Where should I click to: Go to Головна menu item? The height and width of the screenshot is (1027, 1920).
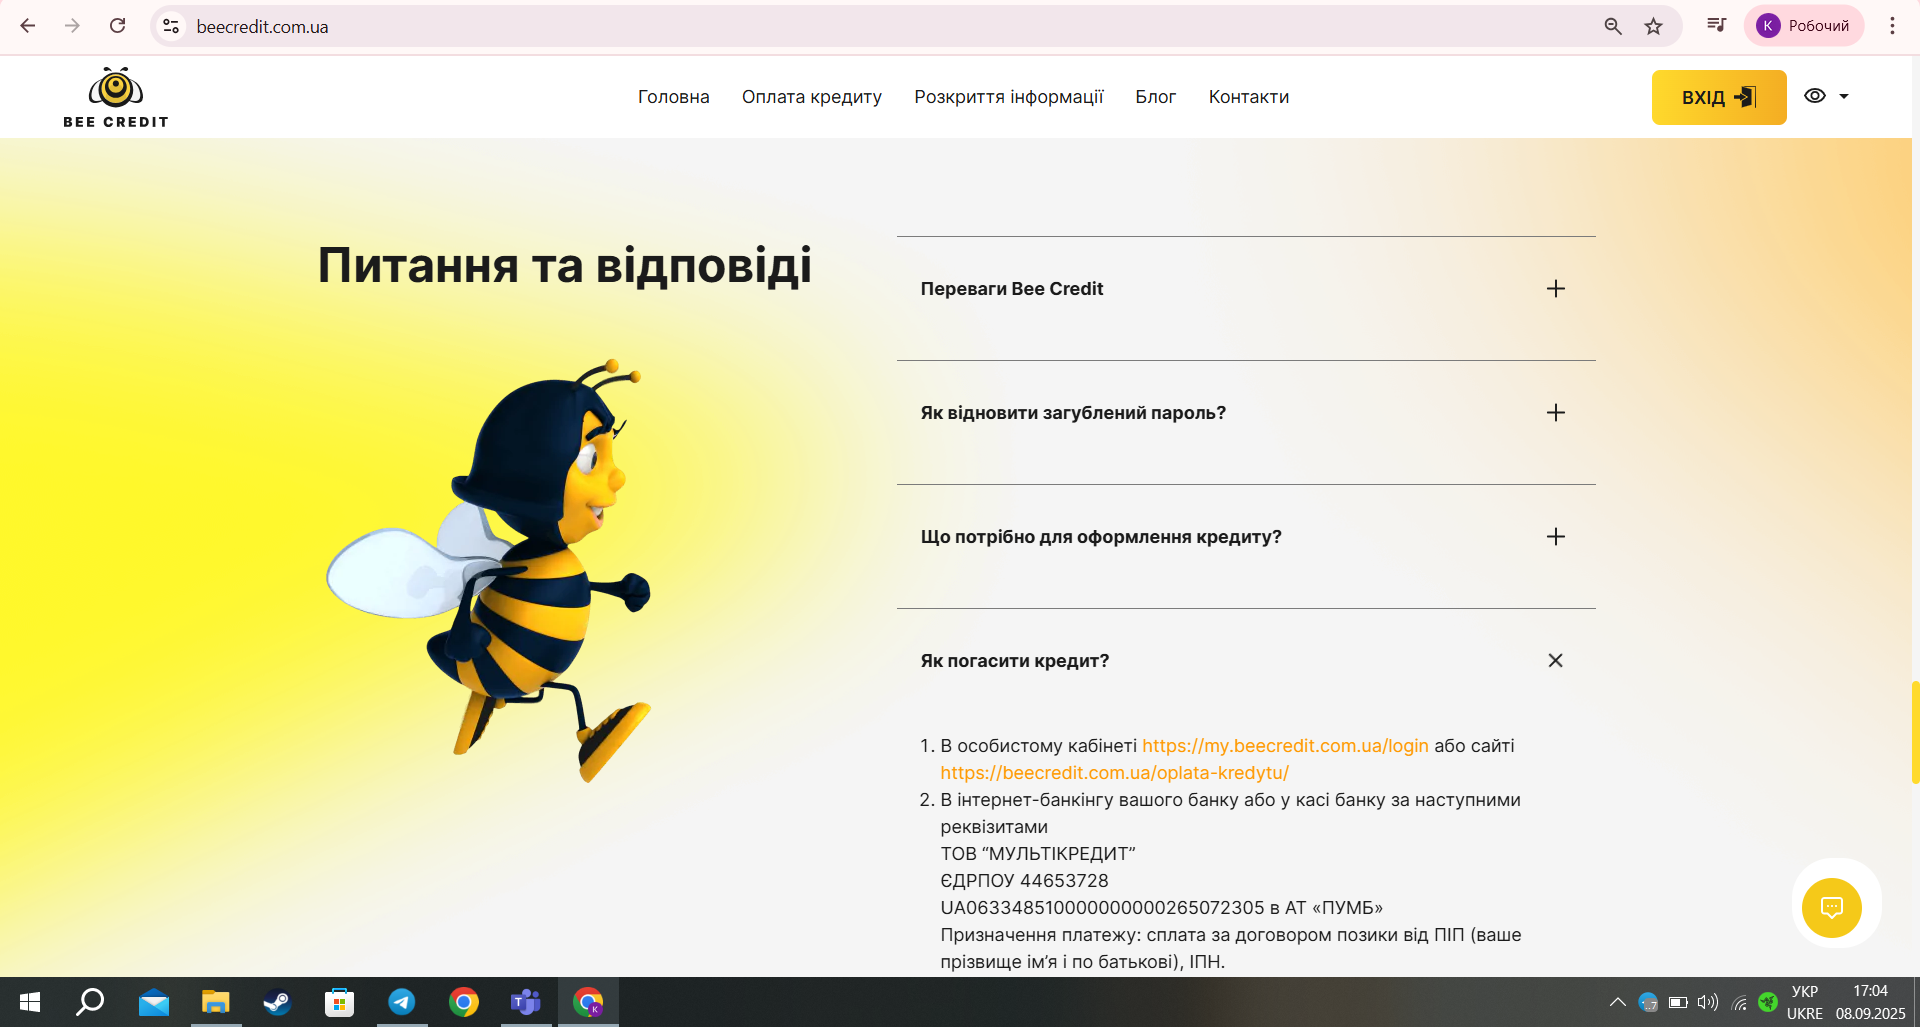click(x=673, y=97)
